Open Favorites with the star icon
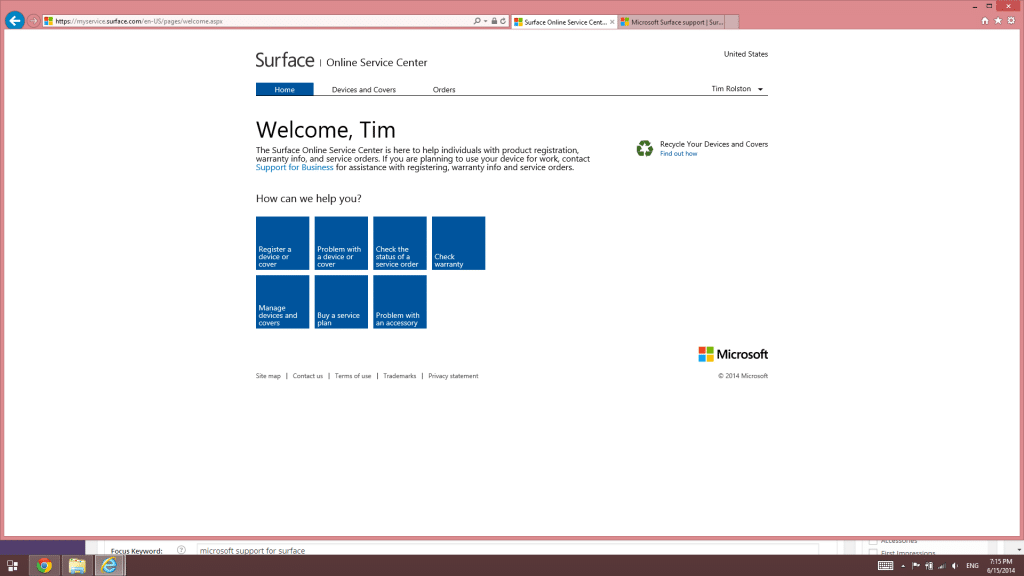1024x576 pixels. tap(998, 21)
